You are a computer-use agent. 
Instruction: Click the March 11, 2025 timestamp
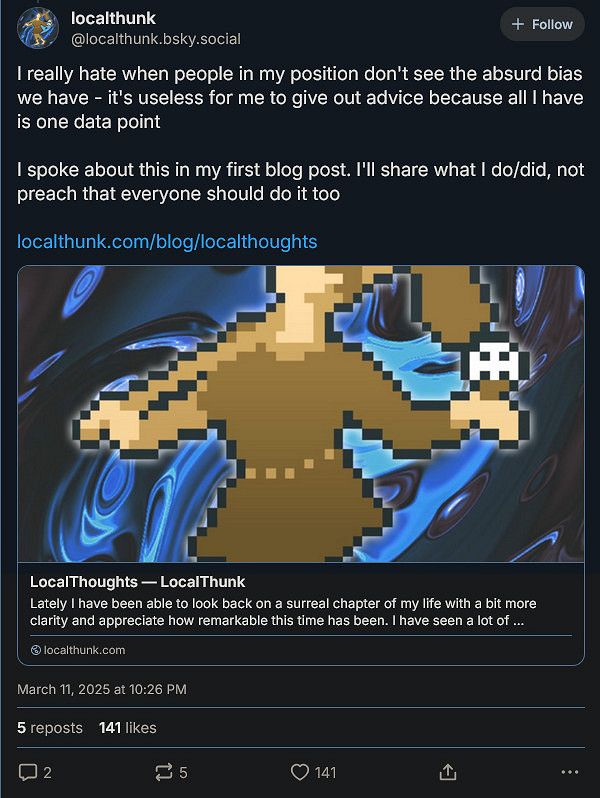pos(102,689)
